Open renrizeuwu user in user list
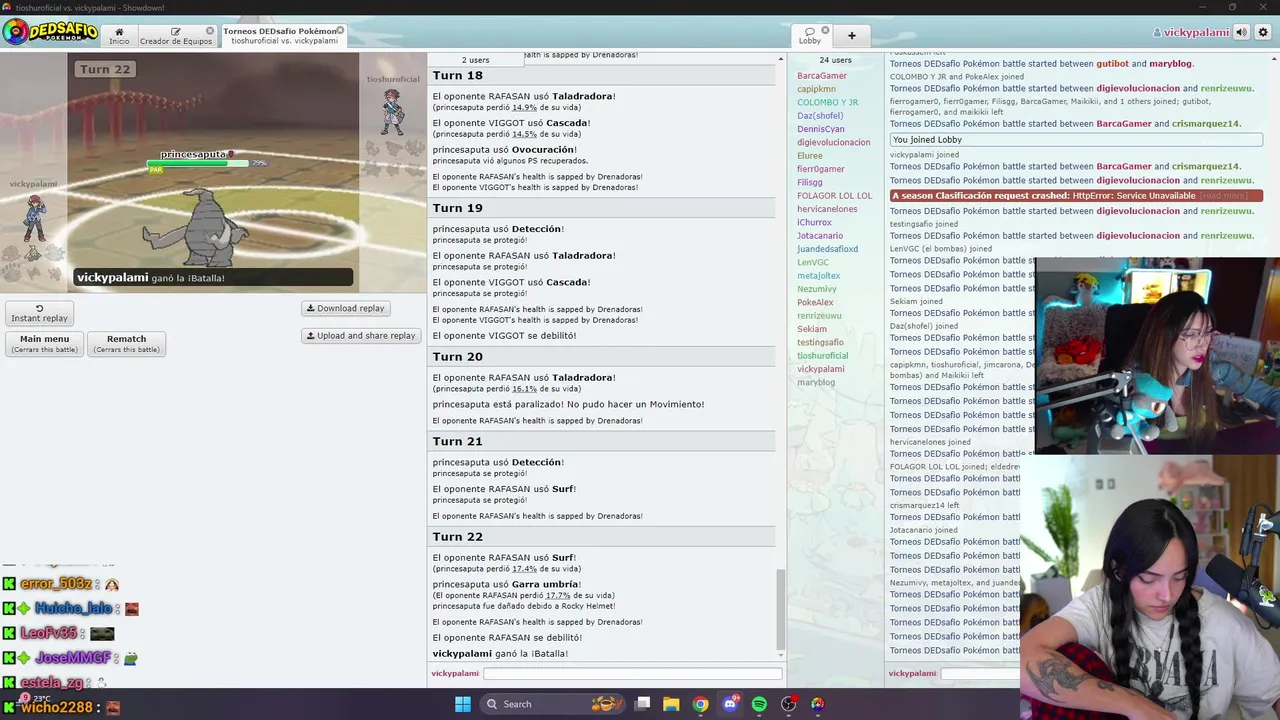Screen dimensions: 1280x720 point(819,316)
